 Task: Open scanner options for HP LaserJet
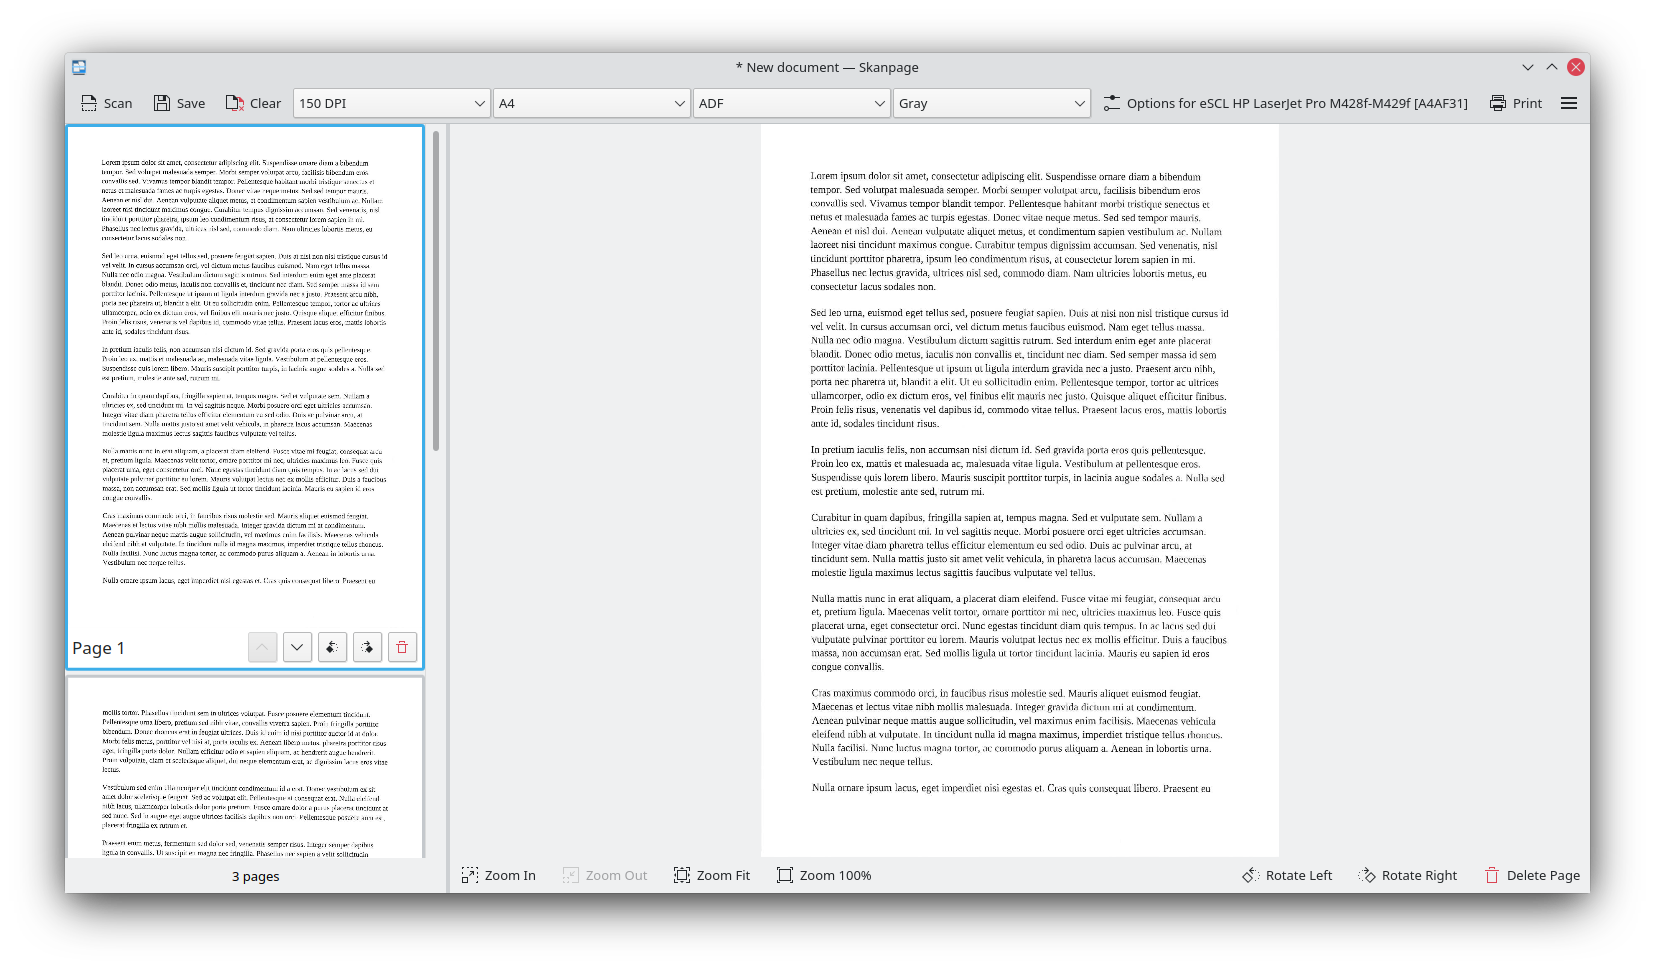tap(1285, 103)
